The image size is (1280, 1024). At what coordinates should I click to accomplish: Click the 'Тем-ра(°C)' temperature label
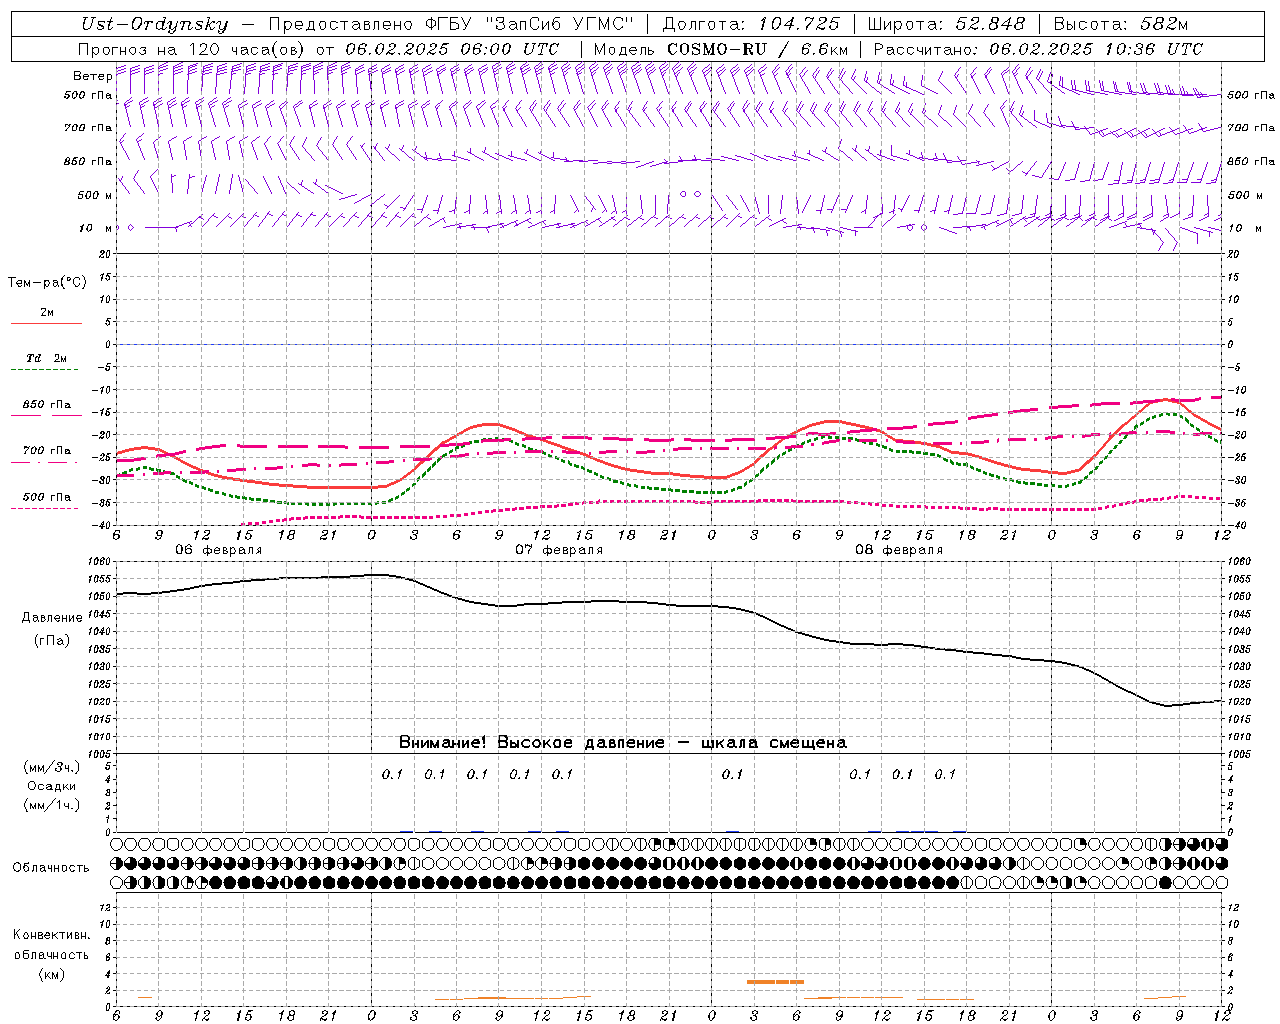click(47, 283)
